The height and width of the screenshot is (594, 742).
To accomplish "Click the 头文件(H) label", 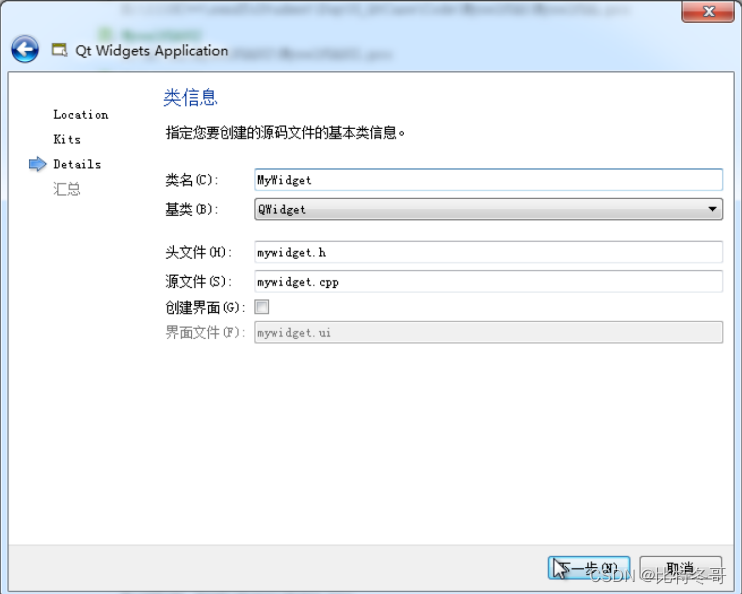I will click(198, 252).
